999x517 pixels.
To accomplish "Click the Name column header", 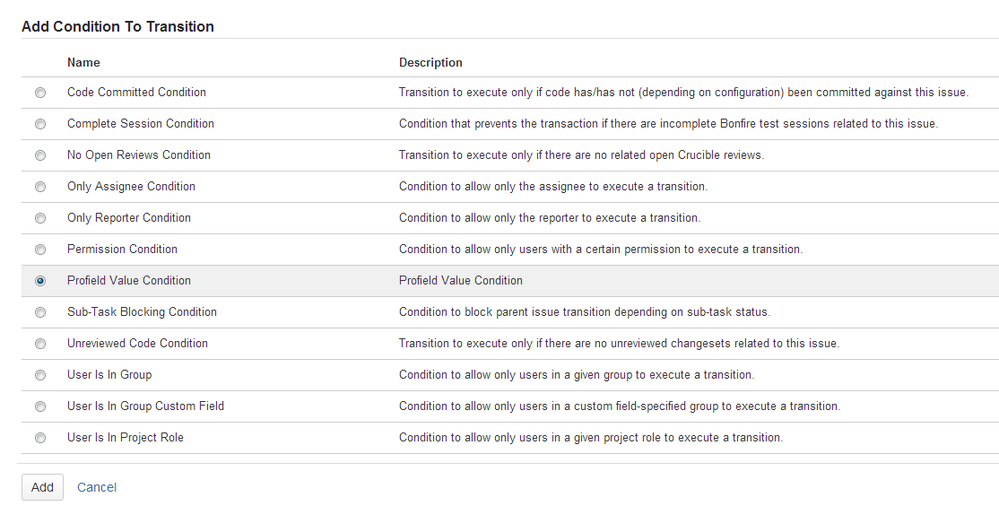I will (x=84, y=62).
